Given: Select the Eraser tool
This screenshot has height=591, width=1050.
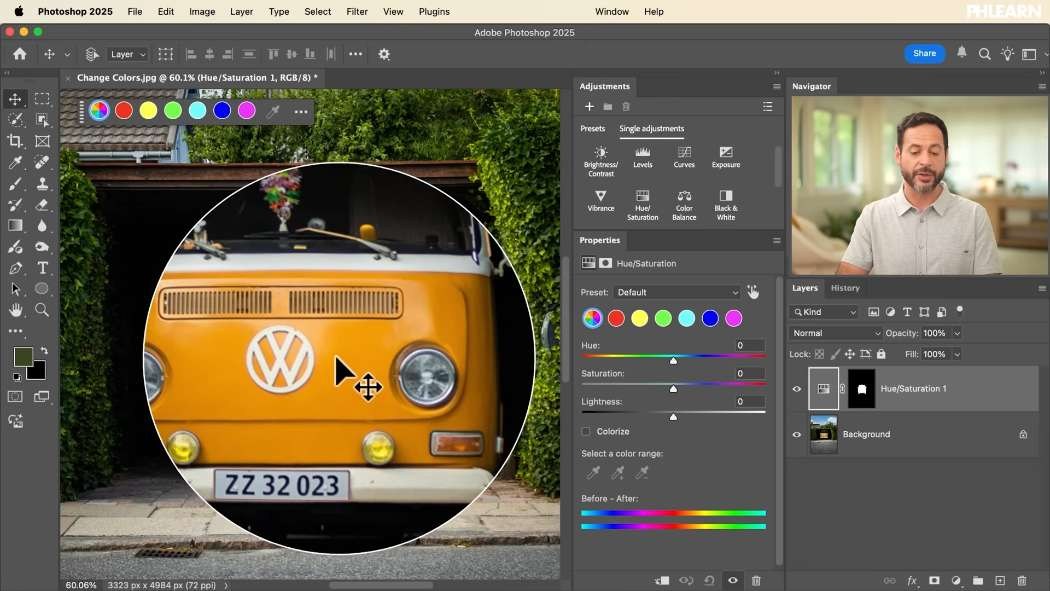Looking at the screenshot, I should point(42,205).
